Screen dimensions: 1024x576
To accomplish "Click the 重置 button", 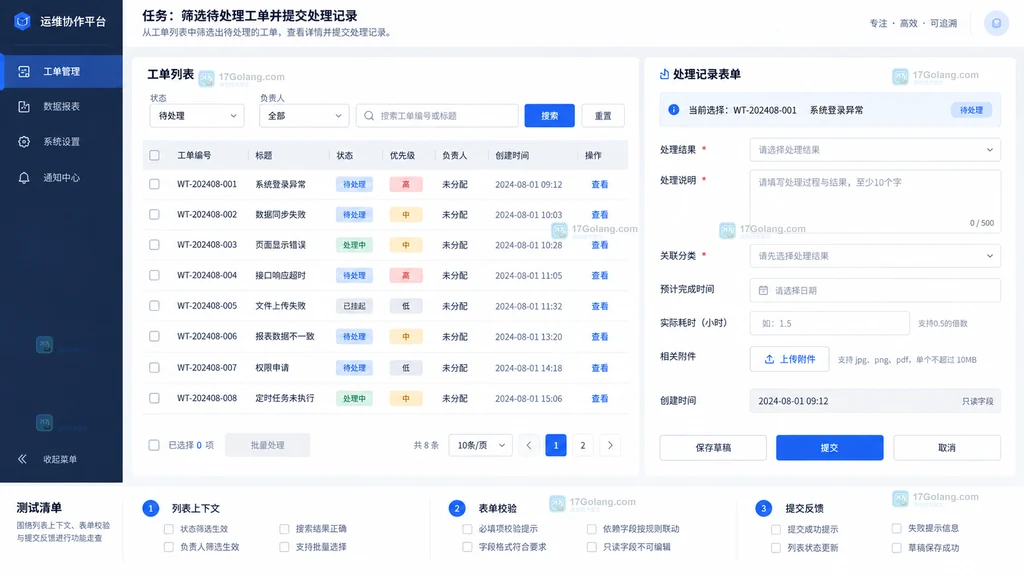I will click(x=603, y=116).
